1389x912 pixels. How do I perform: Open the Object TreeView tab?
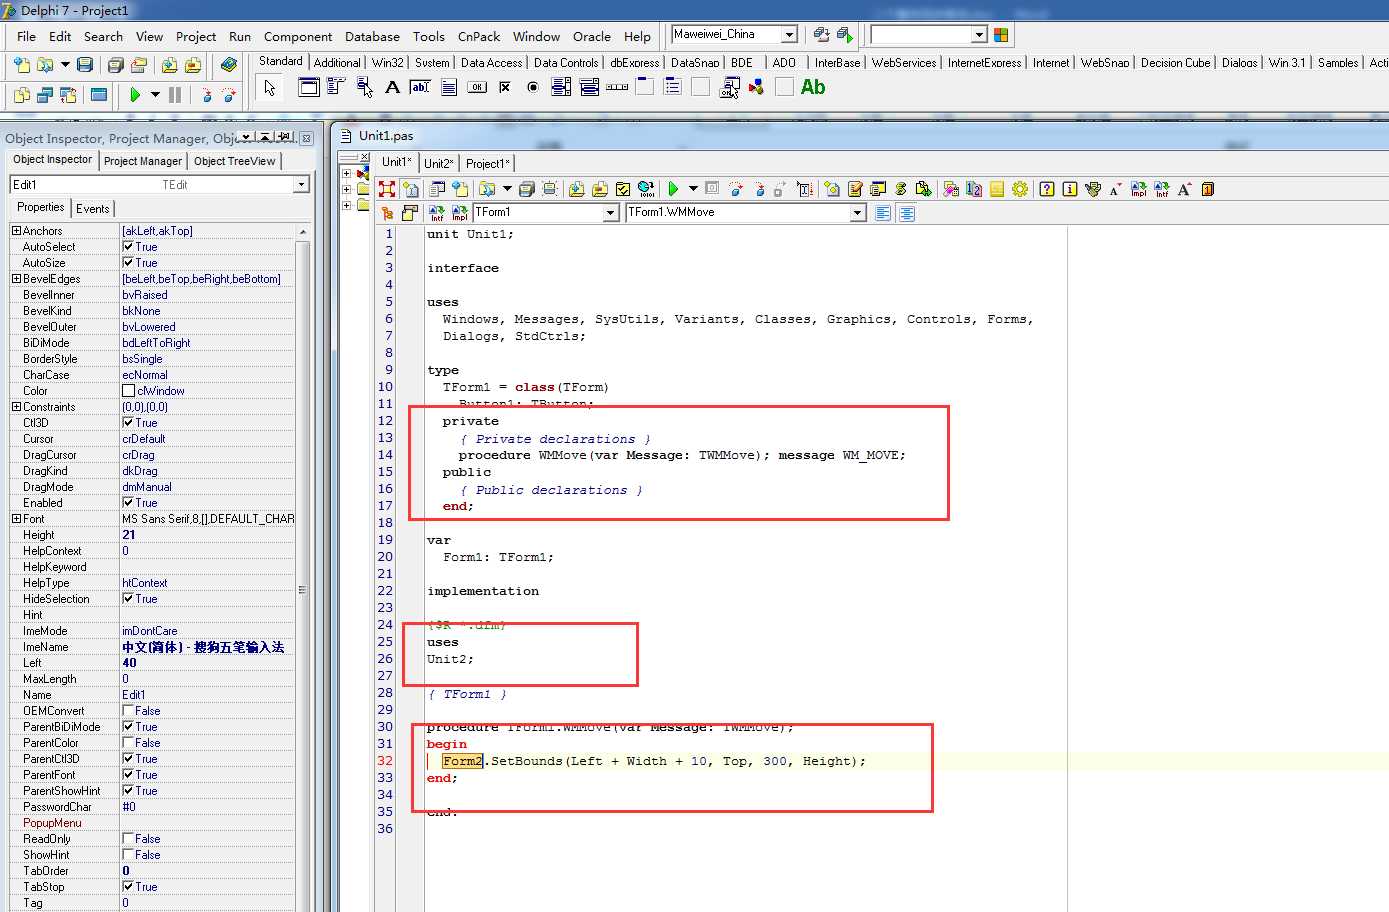pyautogui.click(x=235, y=161)
